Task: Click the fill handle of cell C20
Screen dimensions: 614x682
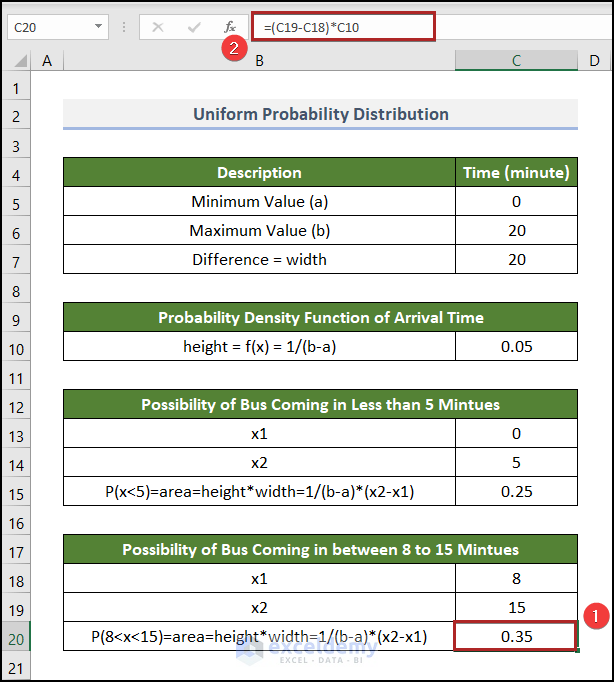Action: 577,650
